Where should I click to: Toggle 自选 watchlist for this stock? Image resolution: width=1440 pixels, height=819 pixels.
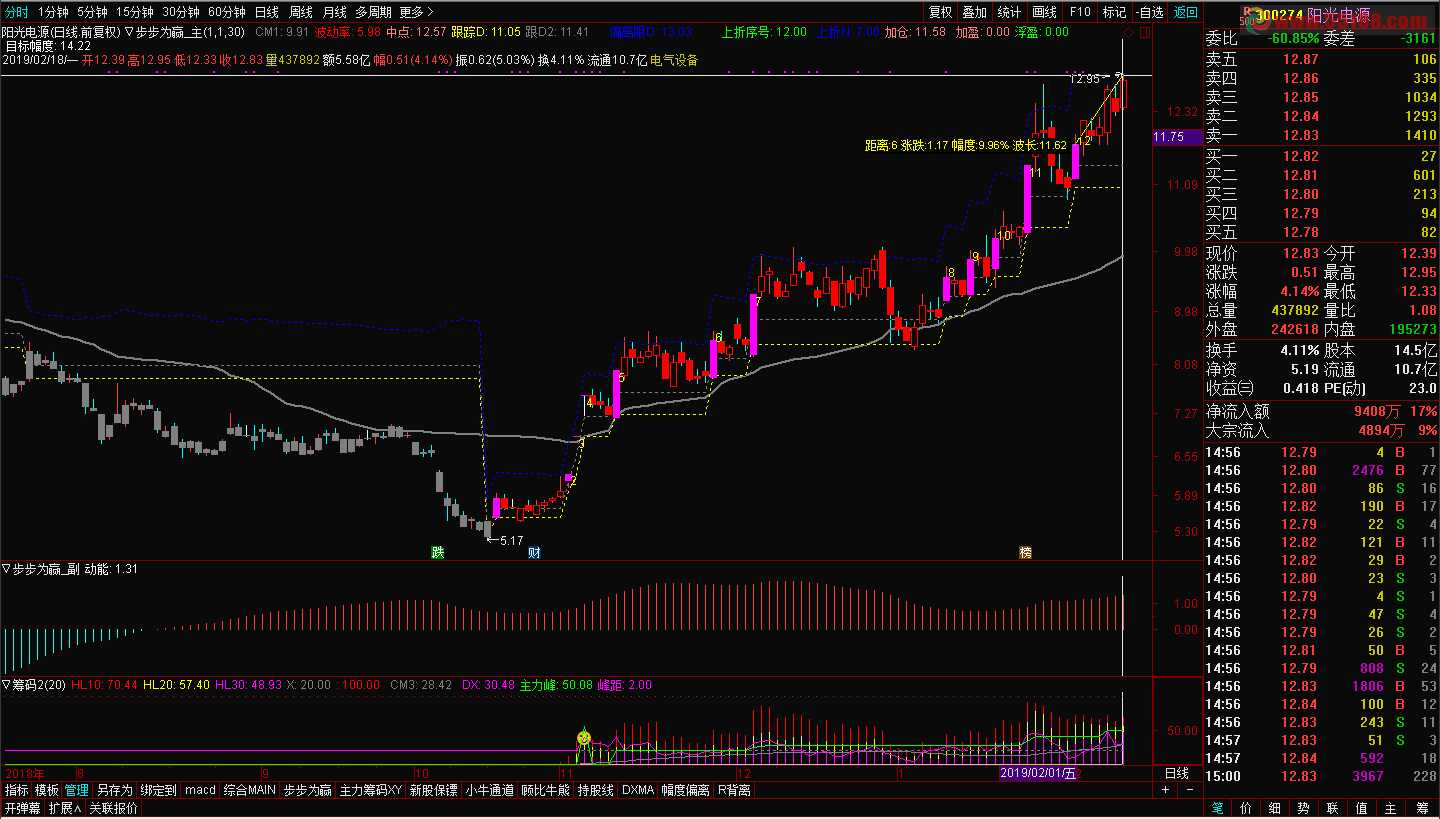[x=1150, y=12]
